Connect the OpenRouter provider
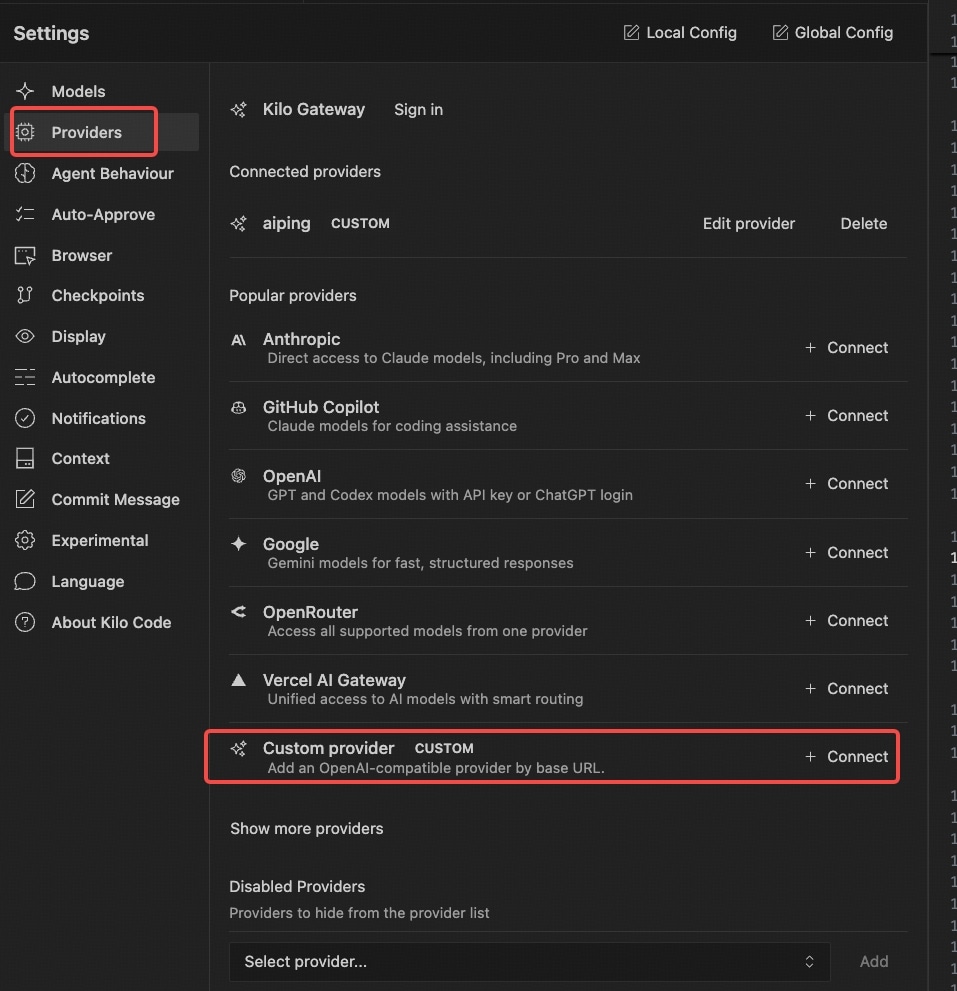This screenshot has height=991, width=957. [846, 621]
